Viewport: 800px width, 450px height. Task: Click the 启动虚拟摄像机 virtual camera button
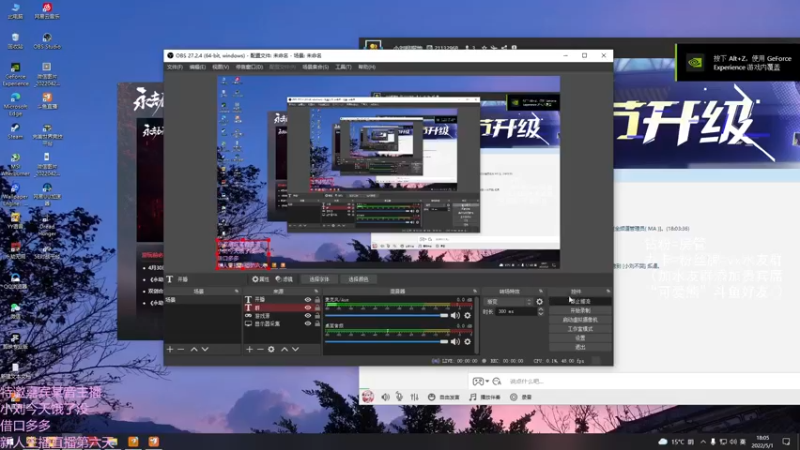tap(580, 320)
